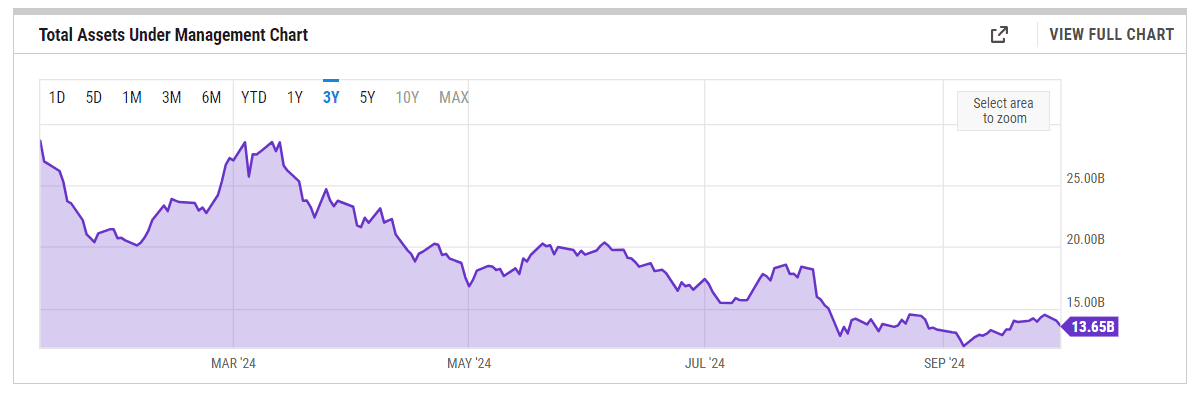Select the greyed 10Y time range
Viewport: 1195px width, 393px height.
click(x=408, y=97)
